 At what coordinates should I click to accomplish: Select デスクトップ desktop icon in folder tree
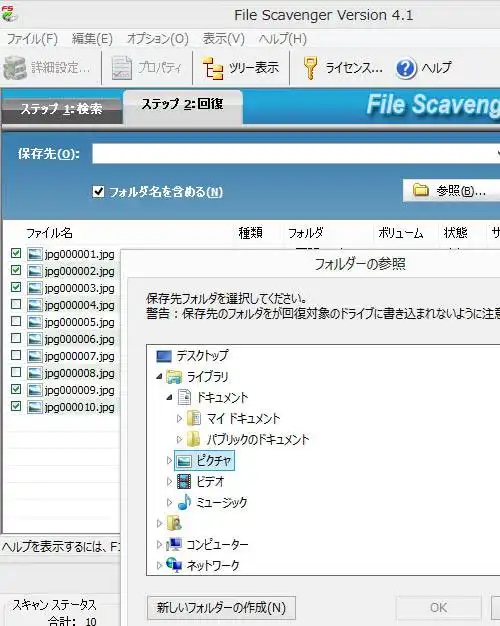pos(164,356)
